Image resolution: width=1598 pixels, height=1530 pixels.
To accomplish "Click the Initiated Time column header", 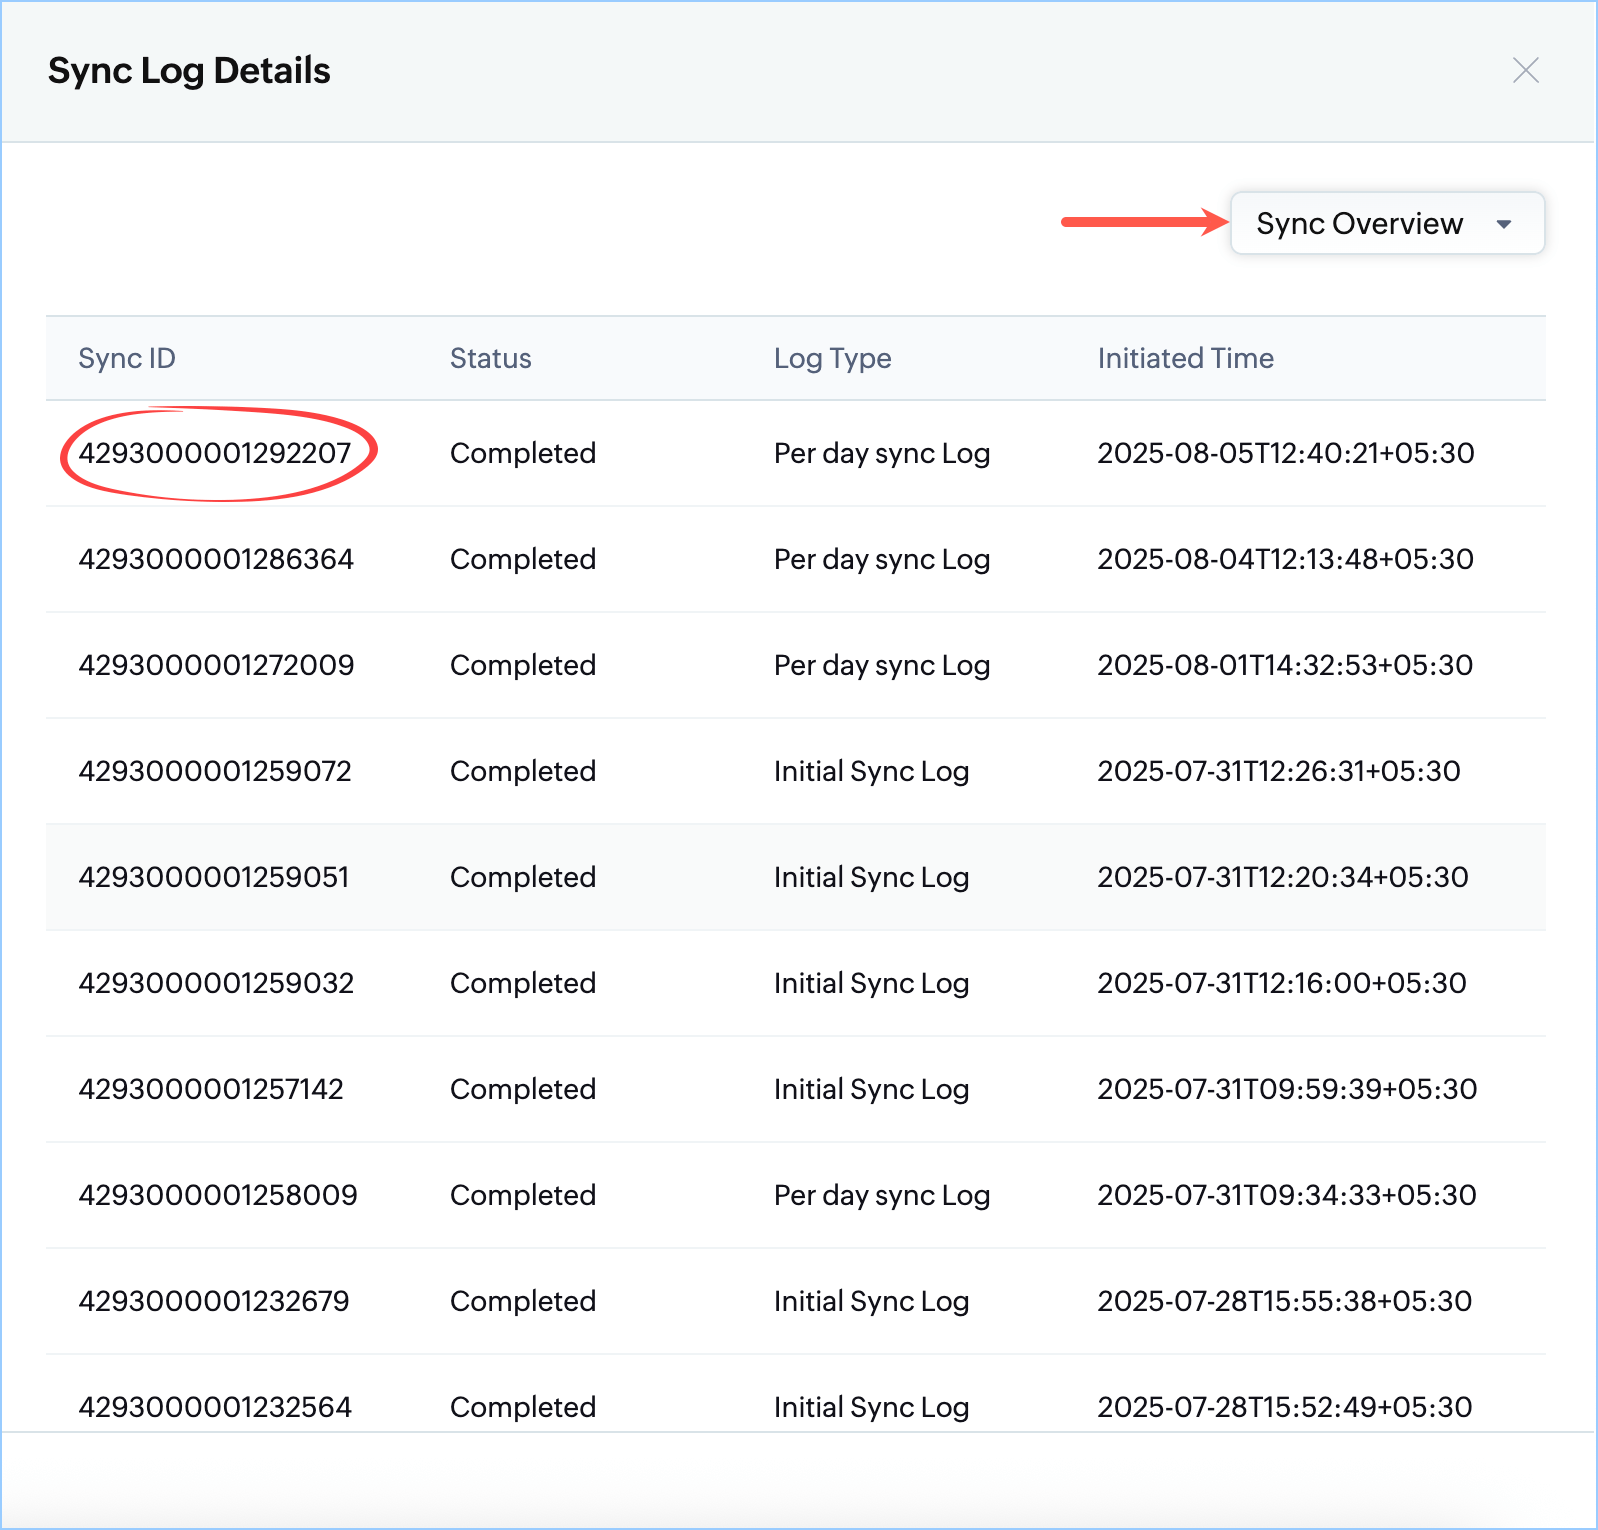I will pyautogui.click(x=1185, y=359).
